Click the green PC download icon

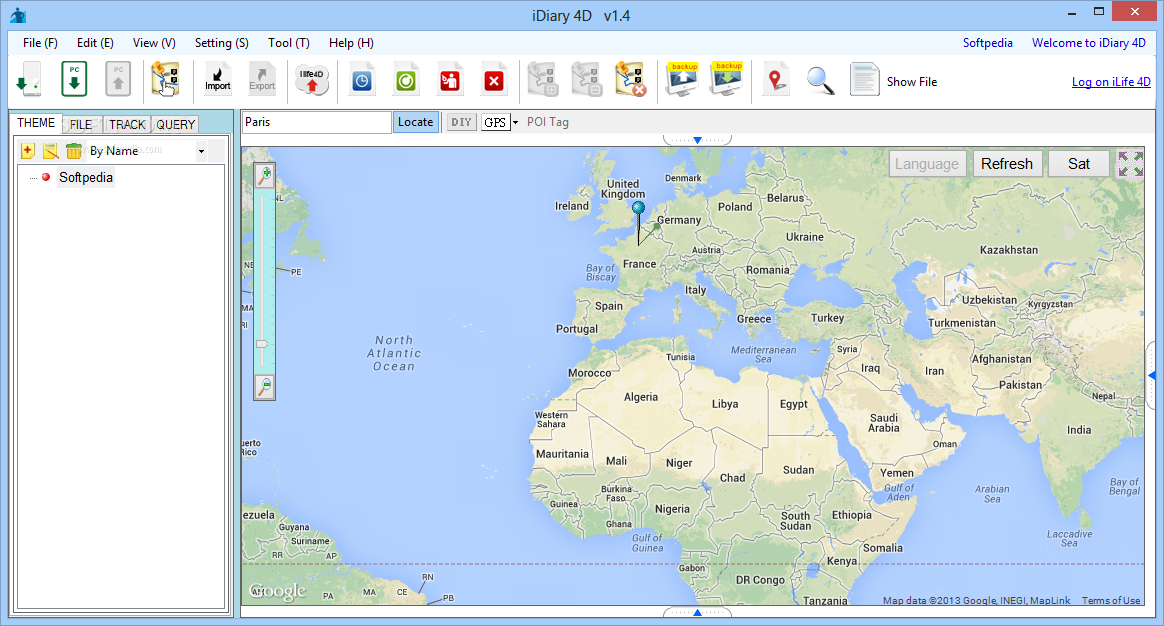pos(73,79)
